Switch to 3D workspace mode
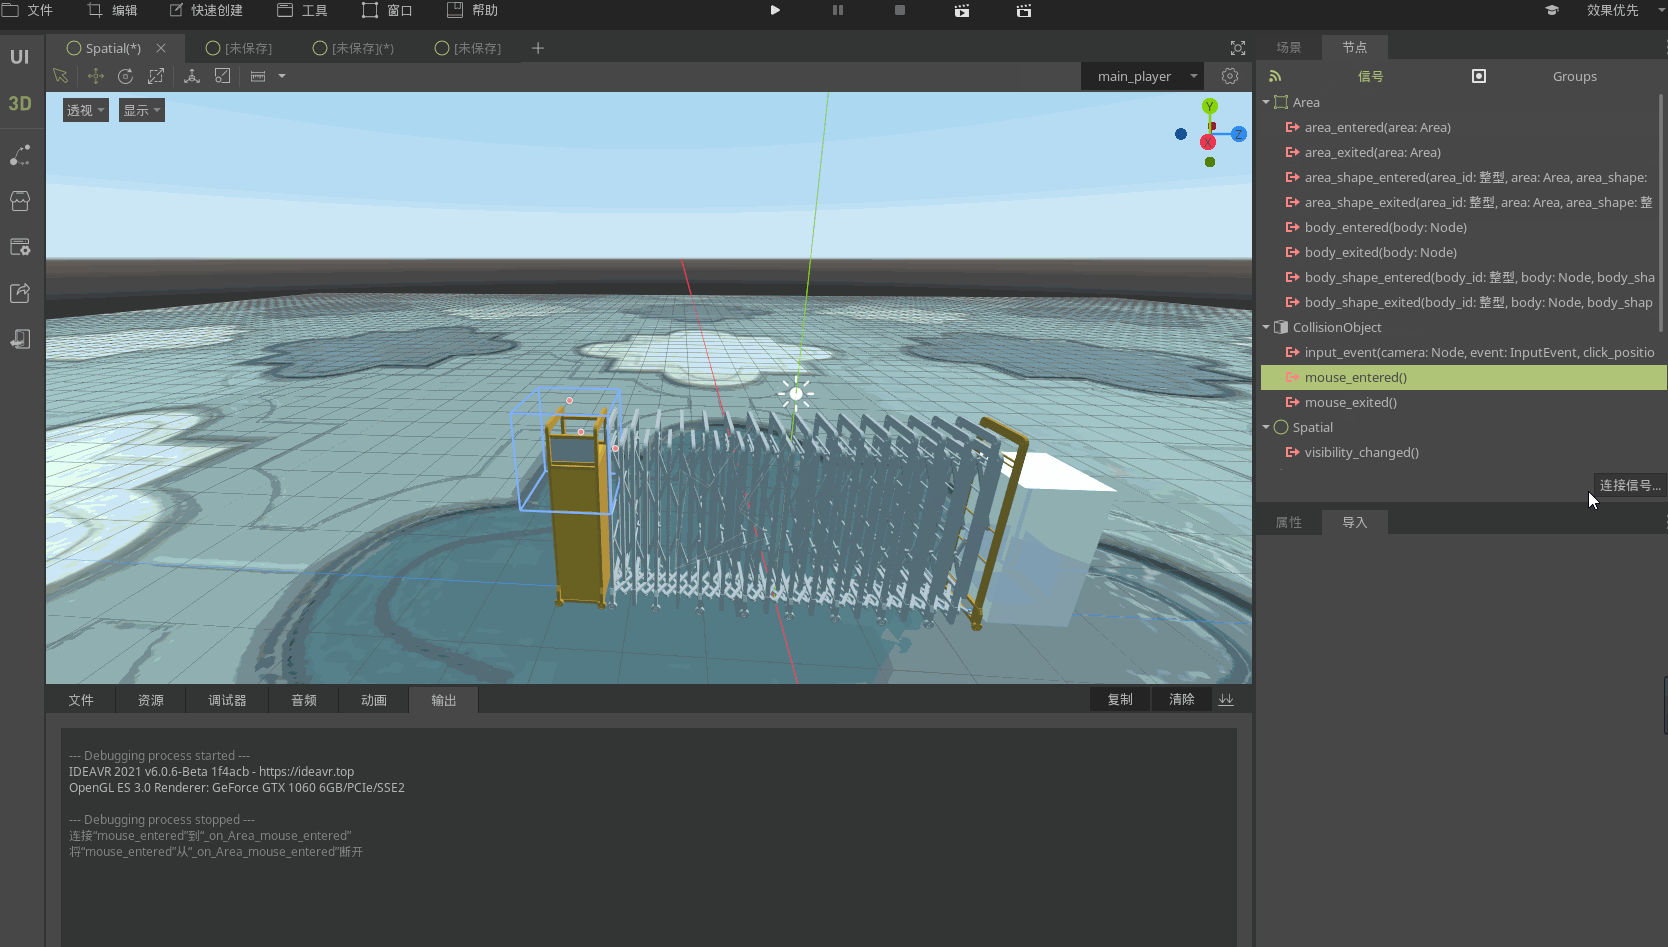The width and height of the screenshot is (1668, 947). coord(20,104)
